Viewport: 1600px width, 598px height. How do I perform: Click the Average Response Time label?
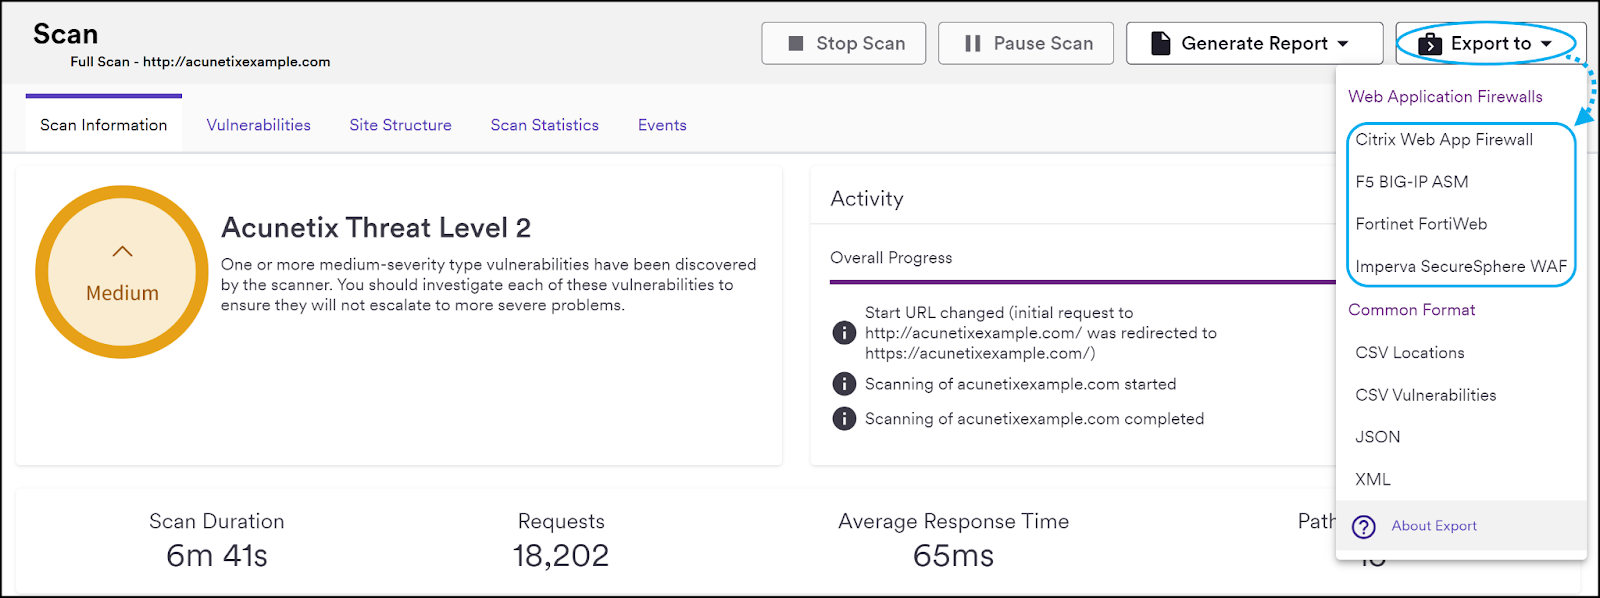pos(954,521)
